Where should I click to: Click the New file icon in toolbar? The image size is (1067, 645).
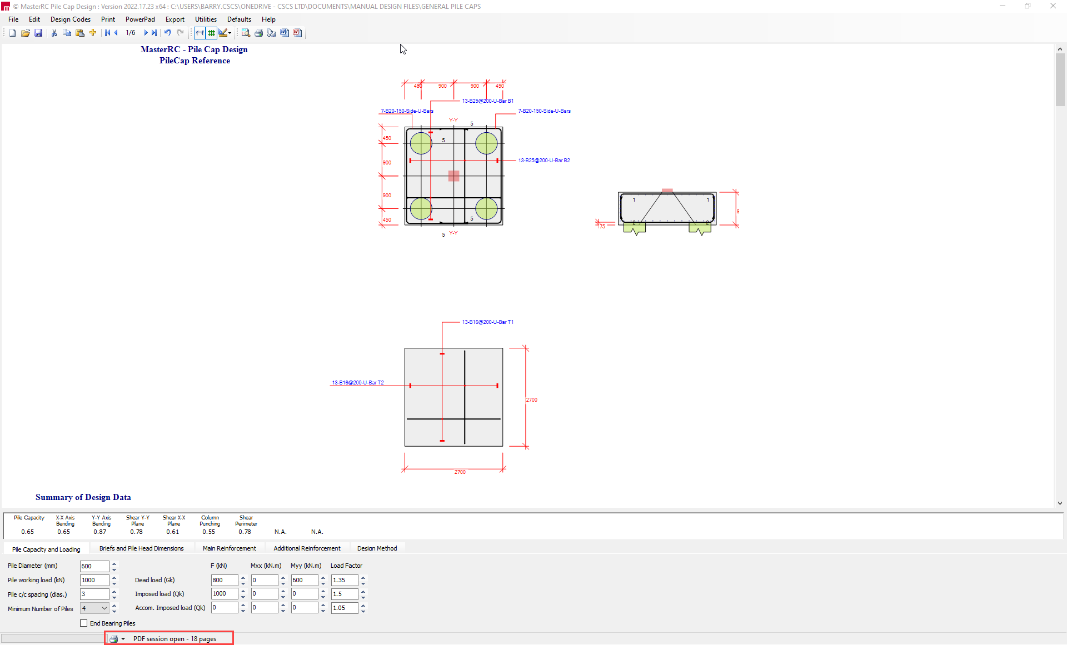pos(12,33)
